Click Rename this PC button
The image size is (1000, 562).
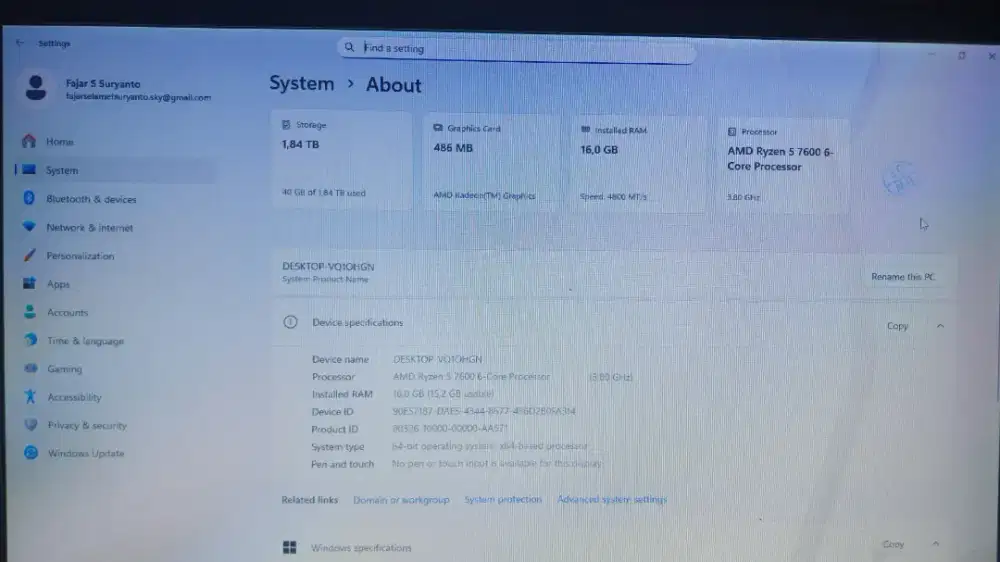click(902, 277)
